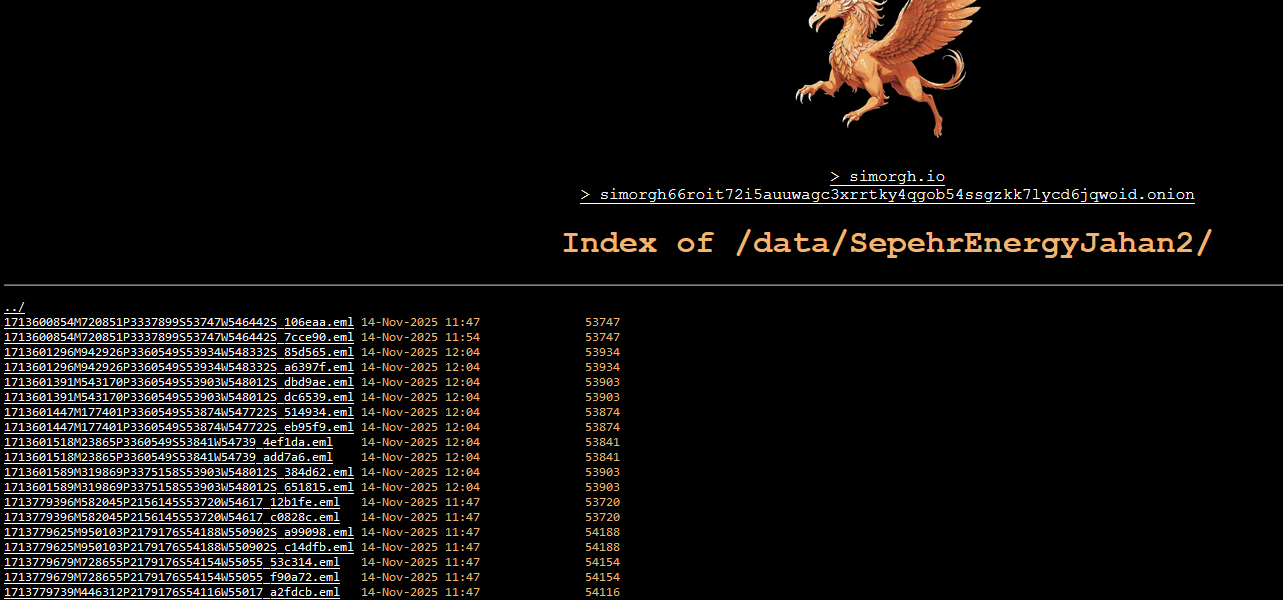Open the file ending in 7cce90.eml
The width and height of the screenshot is (1283, 600).
tap(178, 337)
